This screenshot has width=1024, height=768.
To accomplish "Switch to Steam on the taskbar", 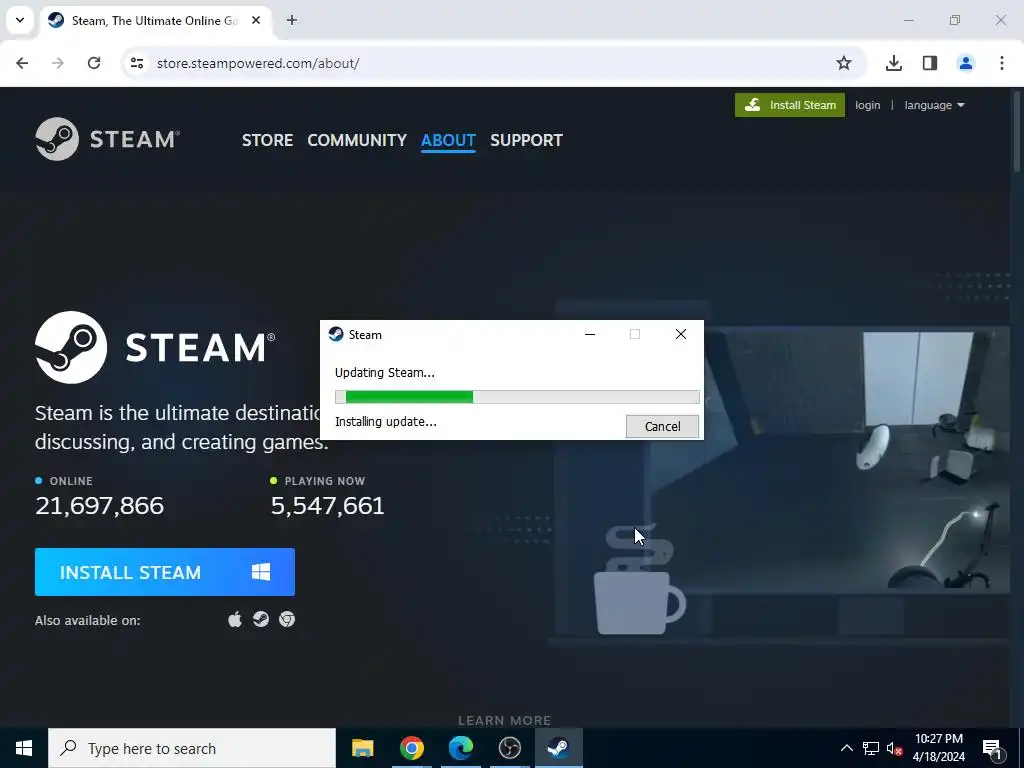I will (558, 748).
